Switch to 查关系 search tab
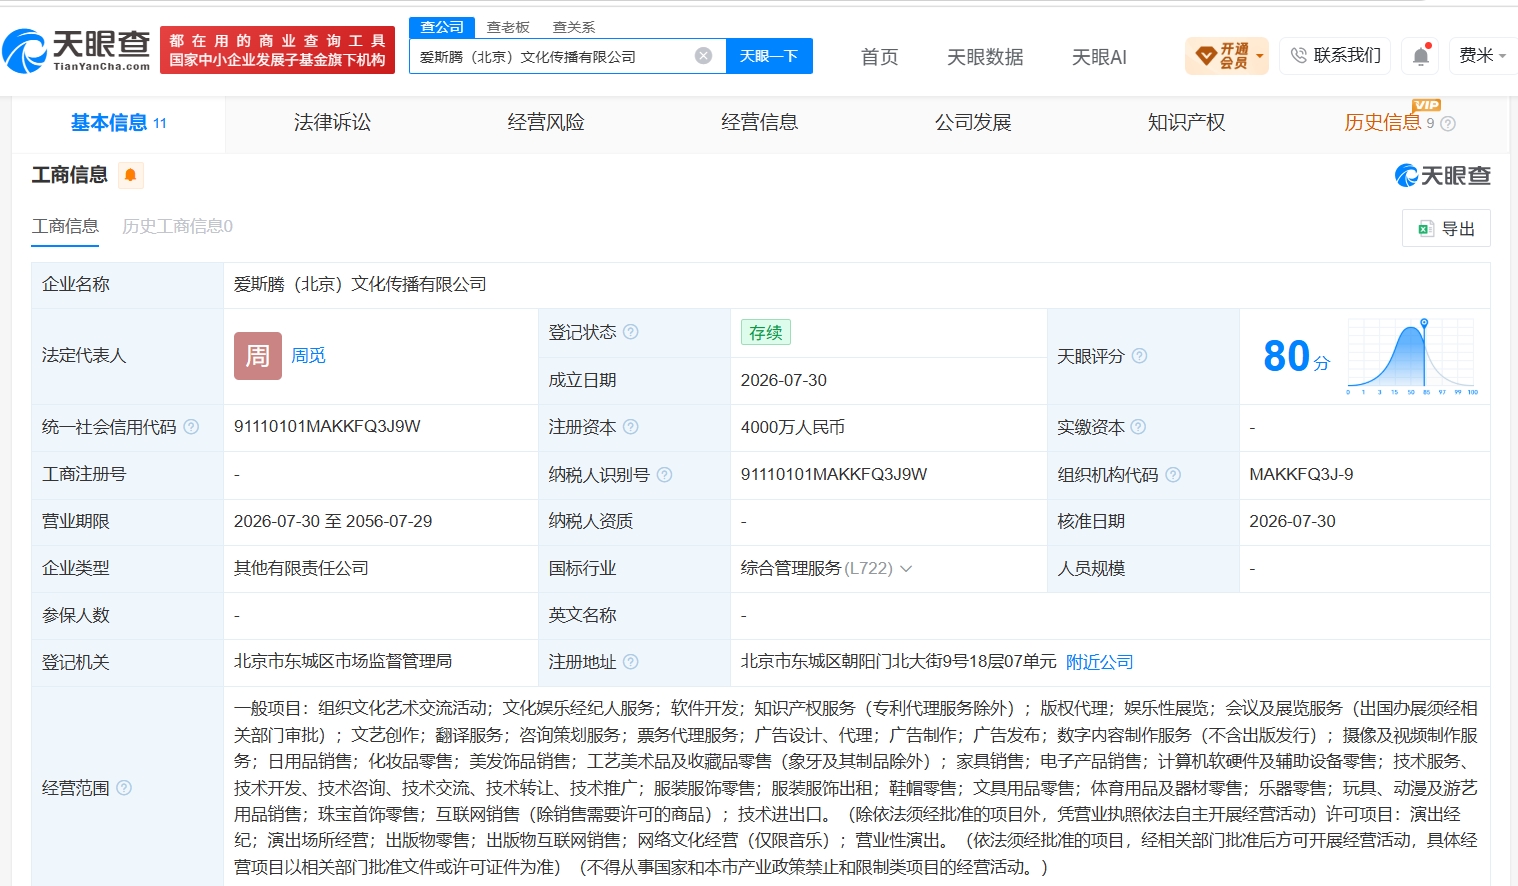Image resolution: width=1518 pixels, height=886 pixels. [574, 27]
